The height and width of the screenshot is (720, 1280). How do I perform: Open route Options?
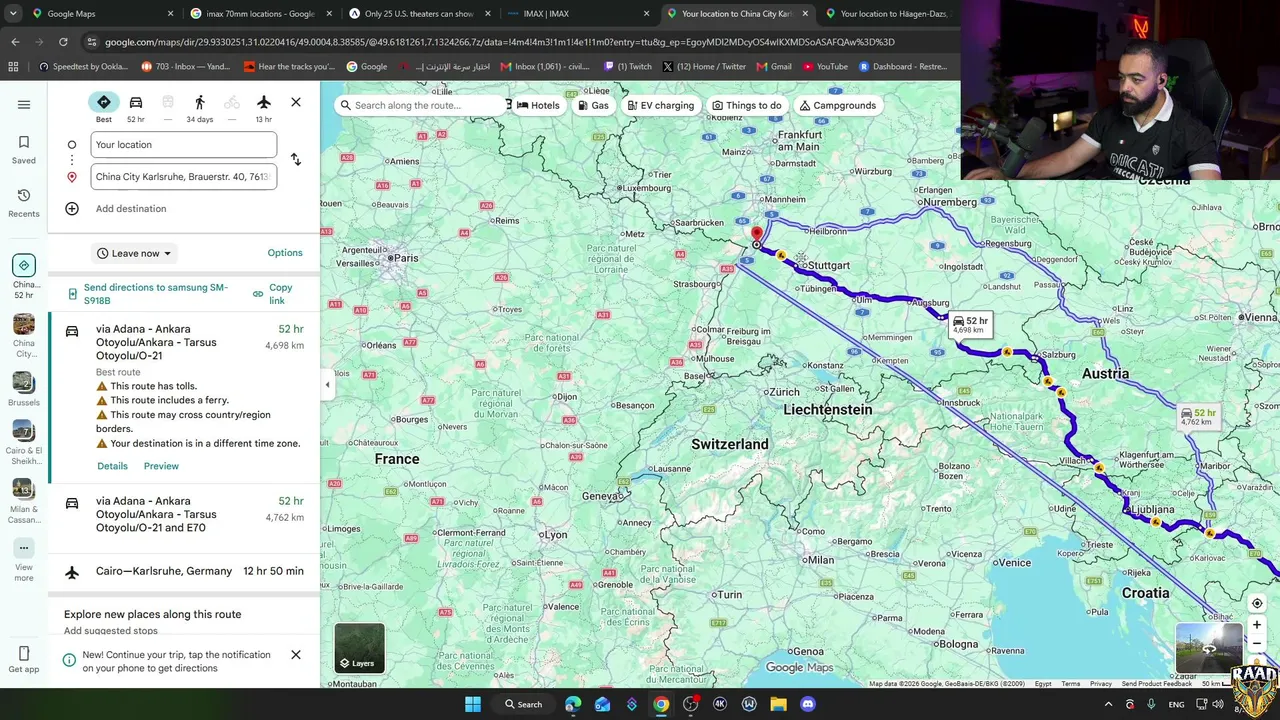pyautogui.click(x=285, y=253)
